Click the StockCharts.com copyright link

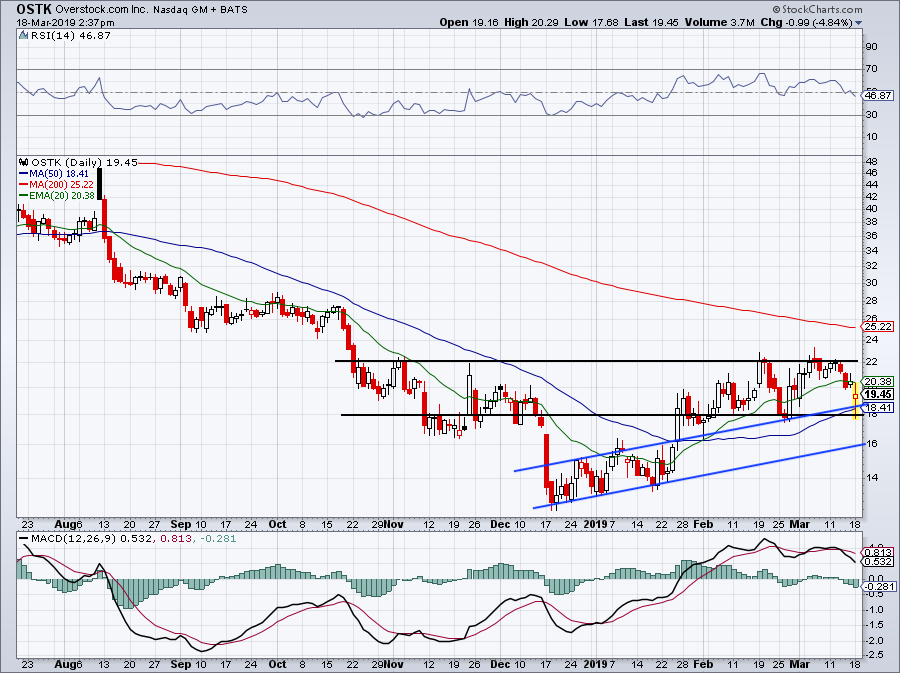(817, 9)
